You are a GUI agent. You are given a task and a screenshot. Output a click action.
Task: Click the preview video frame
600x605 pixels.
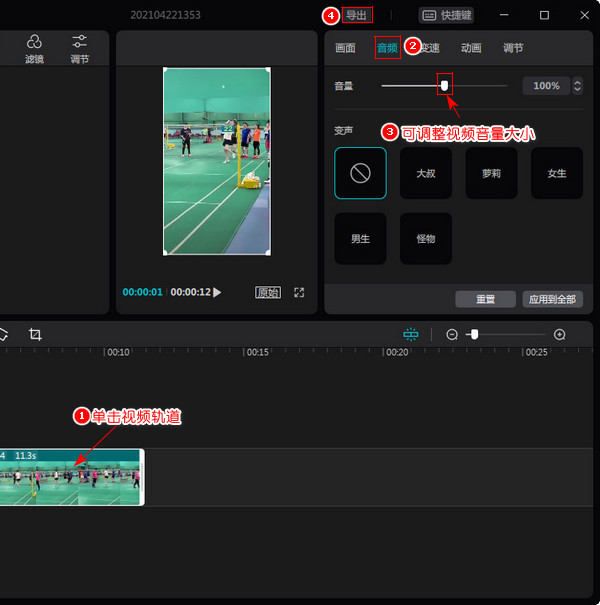pyautogui.click(x=217, y=161)
